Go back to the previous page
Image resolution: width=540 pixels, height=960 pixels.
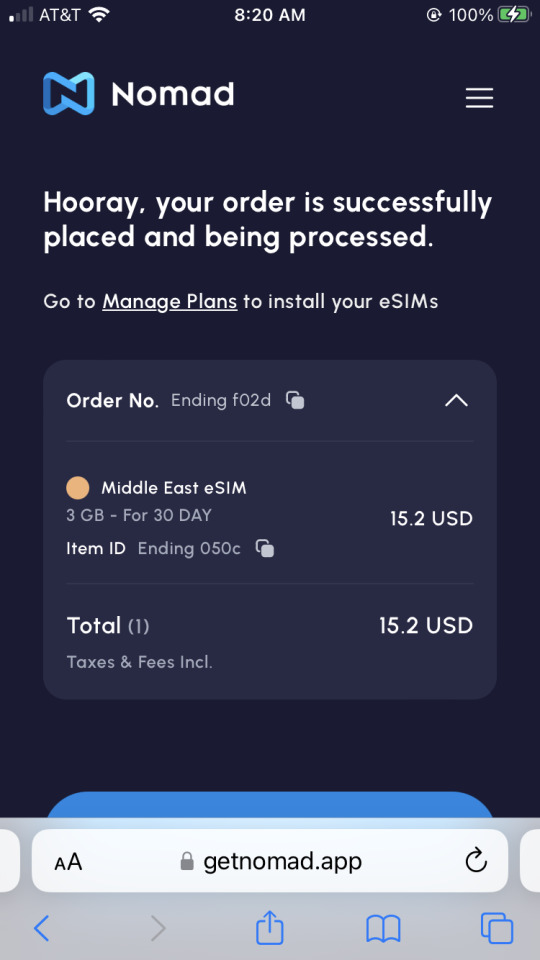coord(42,928)
